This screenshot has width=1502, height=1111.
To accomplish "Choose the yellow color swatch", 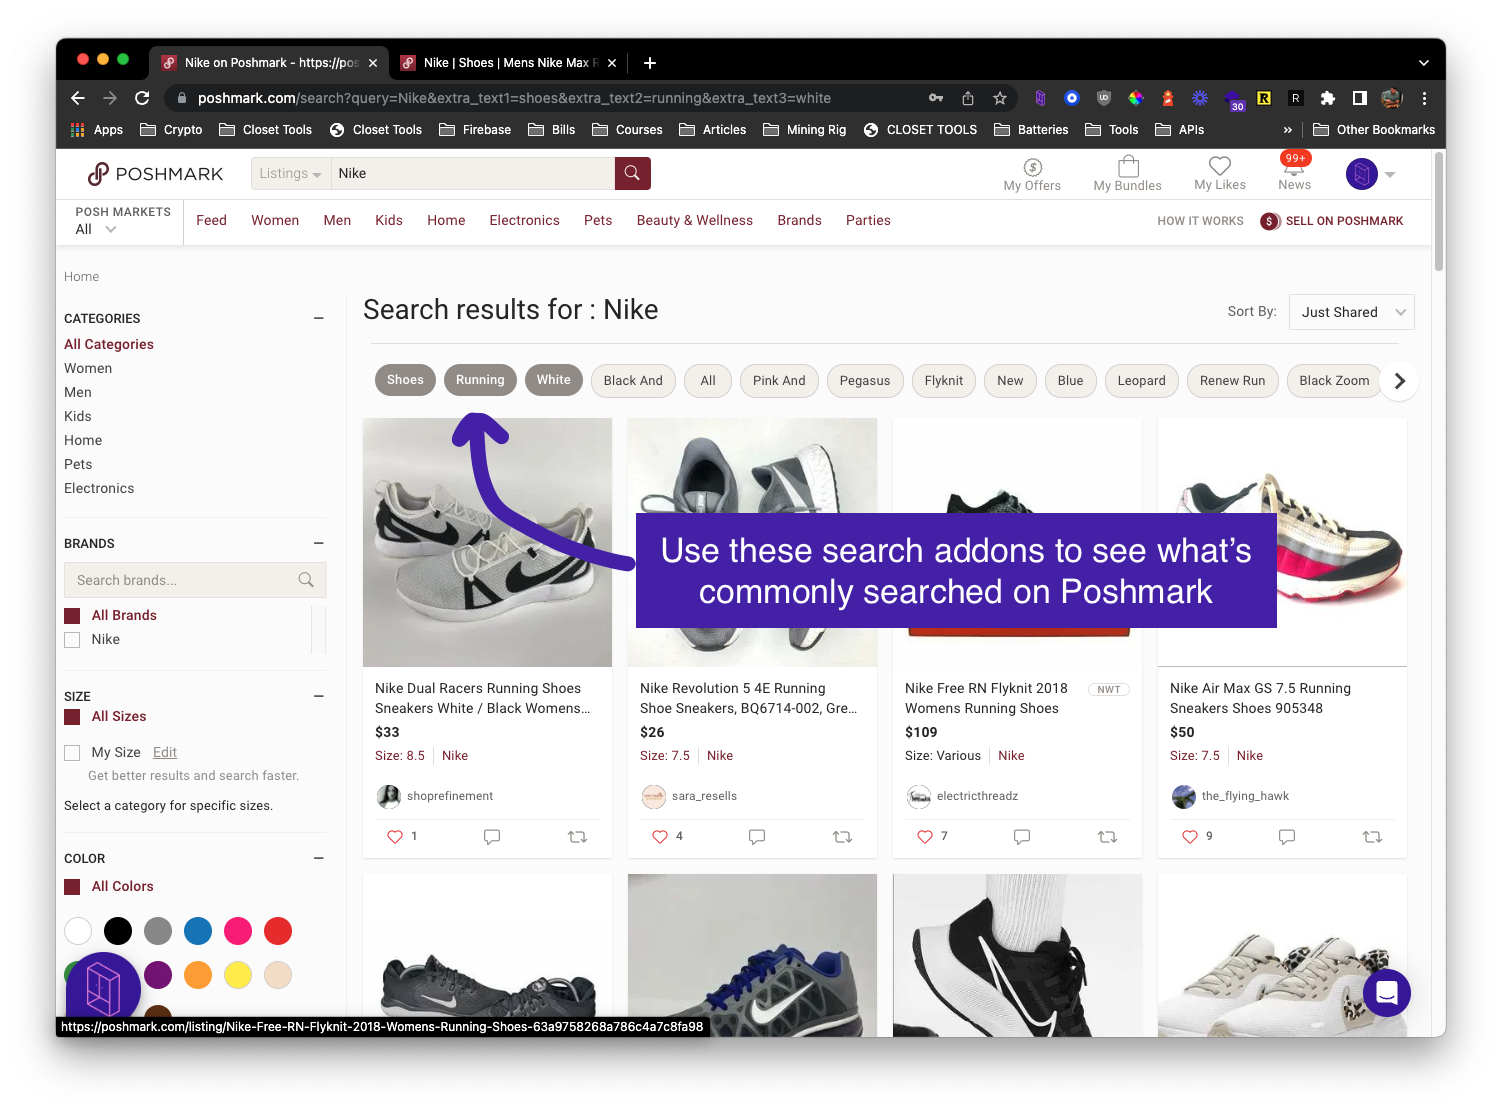I will (238, 975).
